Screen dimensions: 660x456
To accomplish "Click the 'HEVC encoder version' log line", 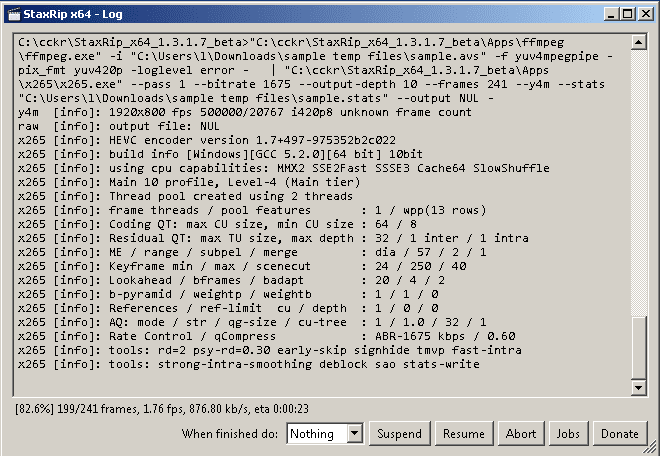I will coord(207,140).
